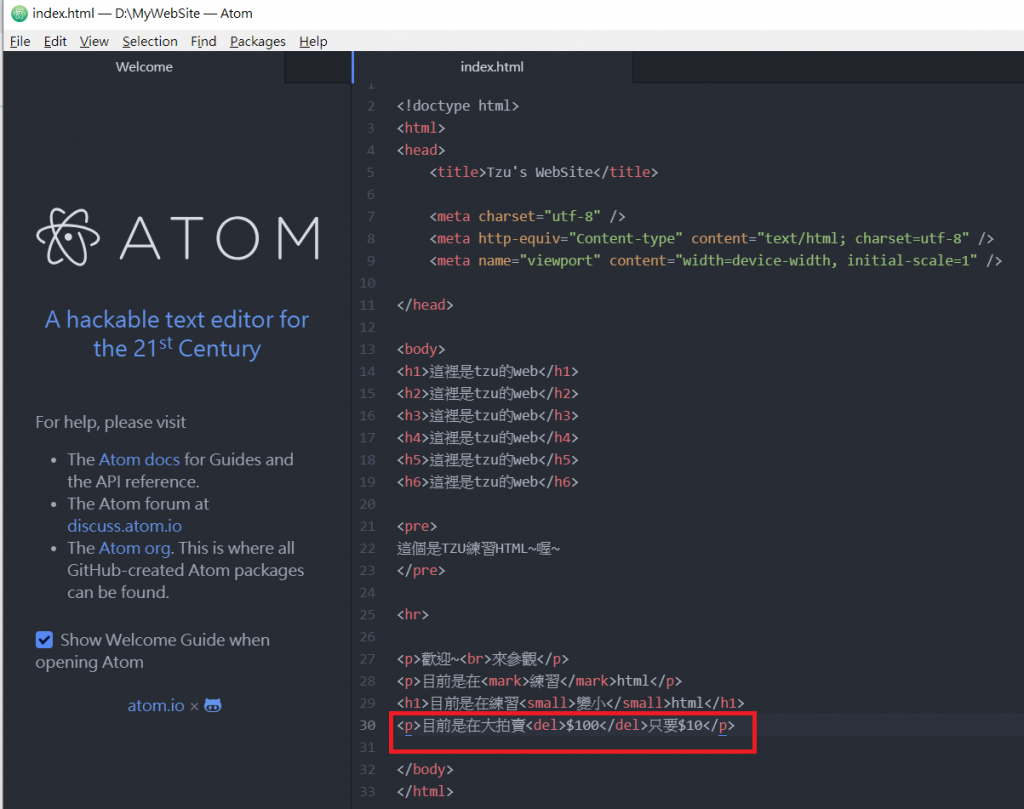
Task: Visit the atom.io link
Action: [x=155, y=705]
